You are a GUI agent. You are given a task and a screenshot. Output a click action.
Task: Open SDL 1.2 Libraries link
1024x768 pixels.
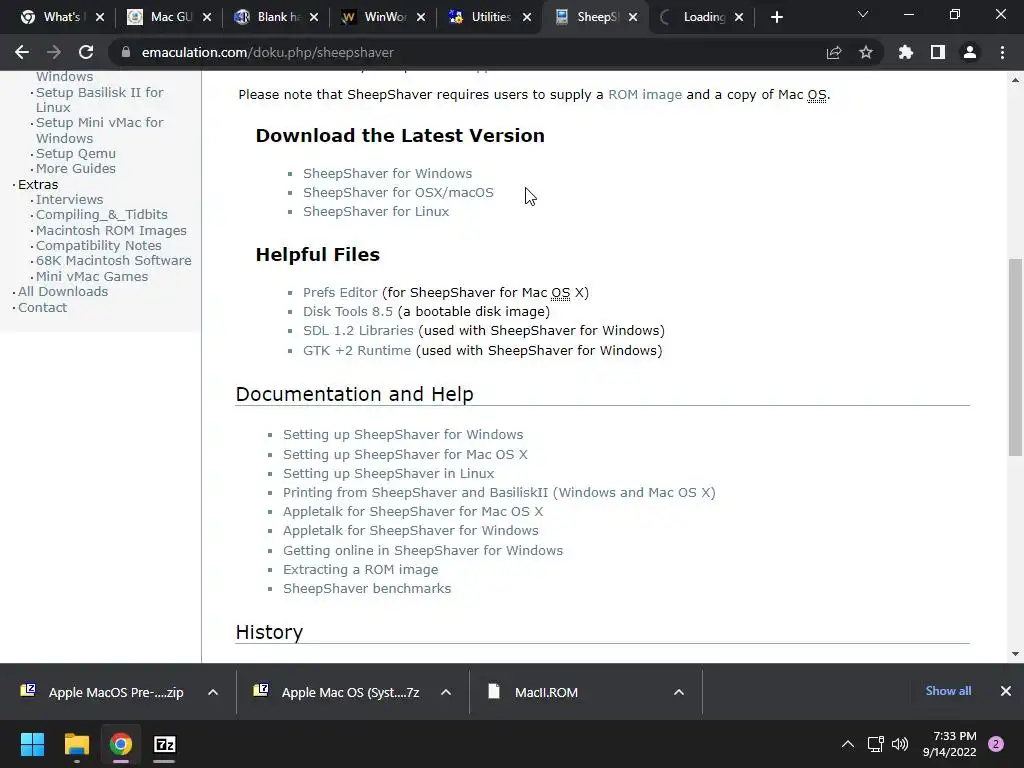click(x=358, y=330)
